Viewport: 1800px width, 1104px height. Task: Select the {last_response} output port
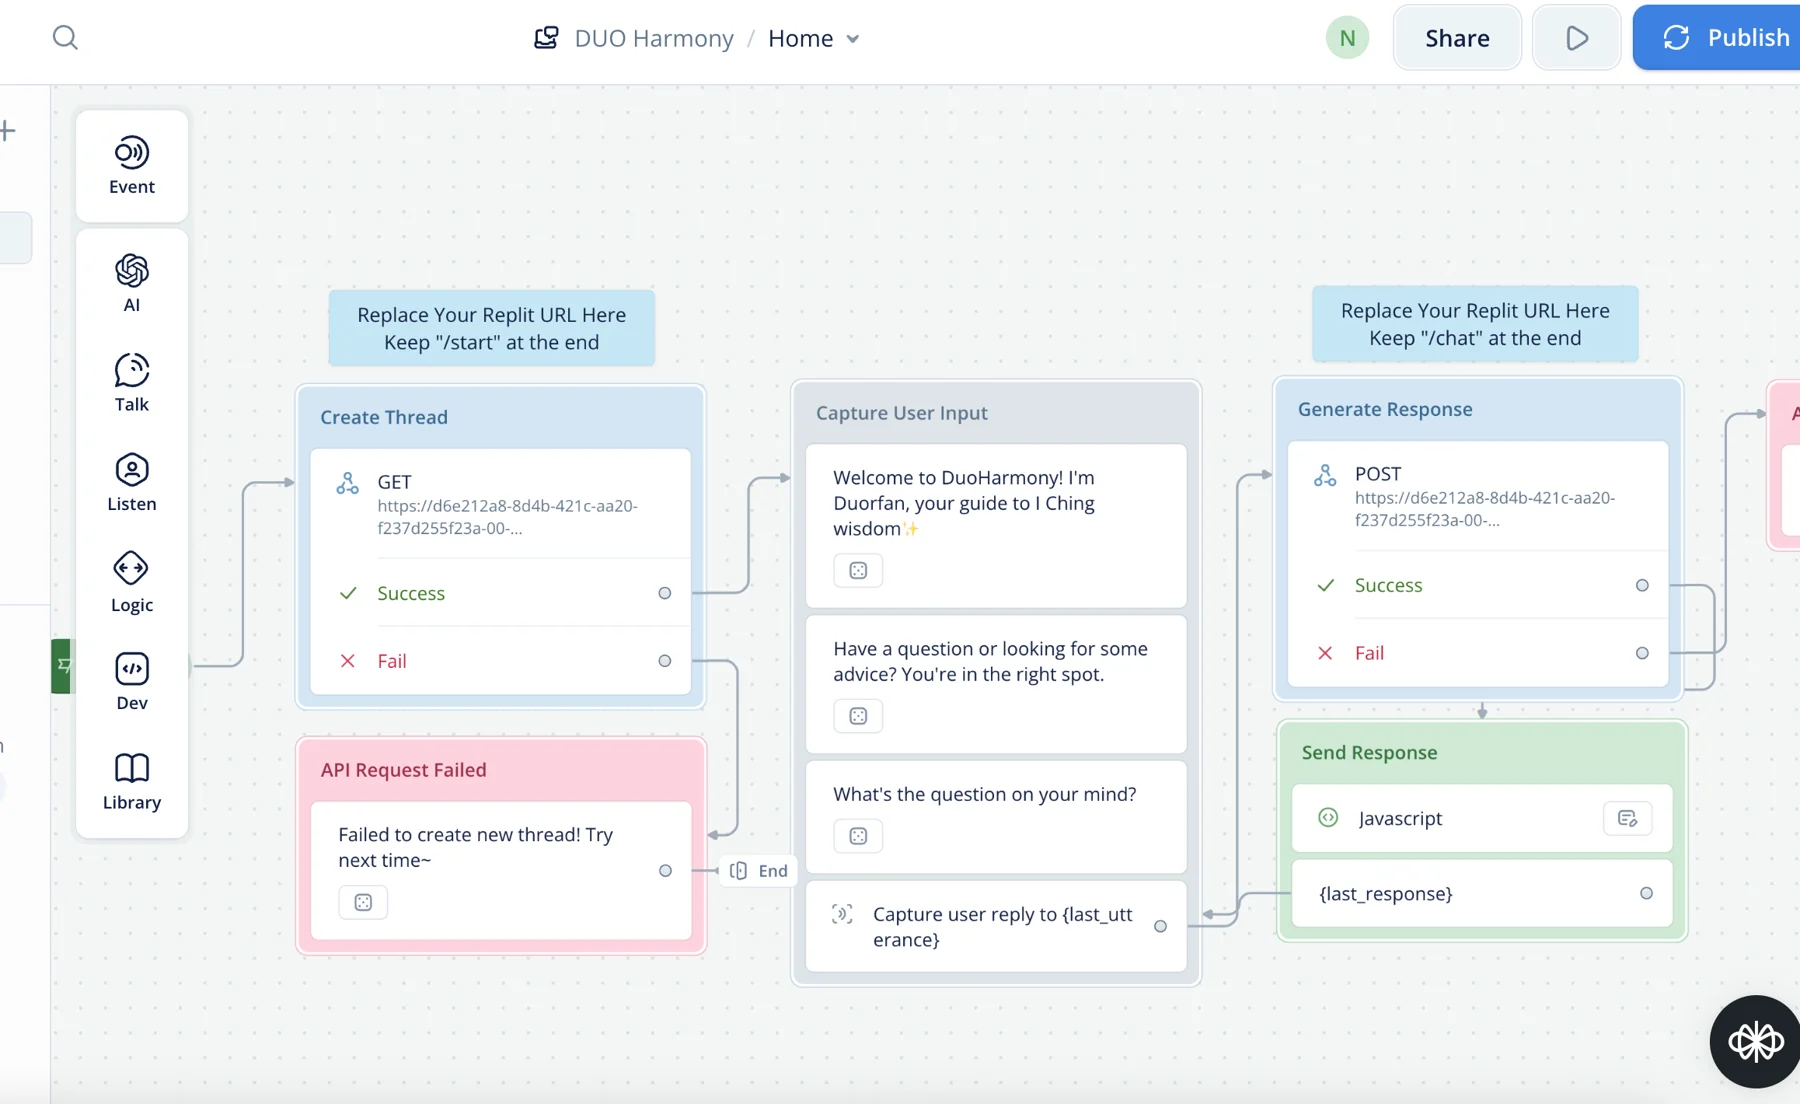(1646, 894)
